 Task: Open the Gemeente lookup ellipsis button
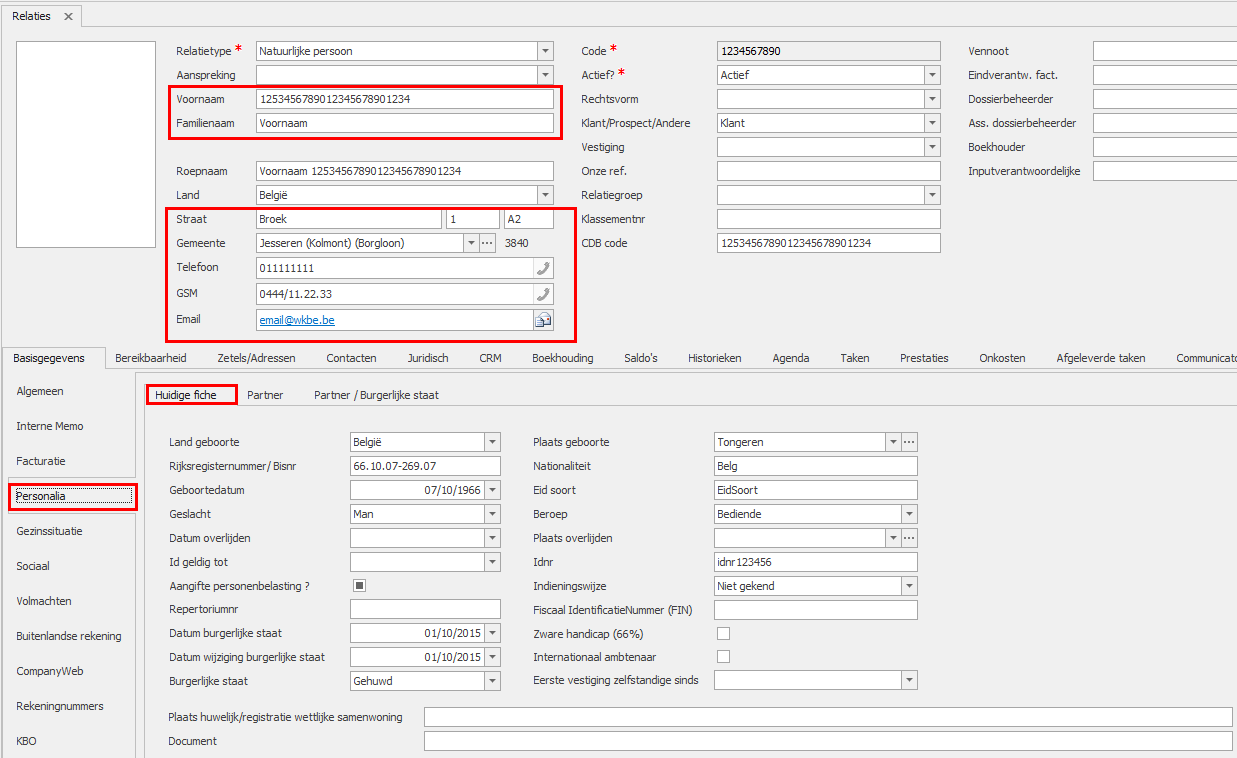487,243
